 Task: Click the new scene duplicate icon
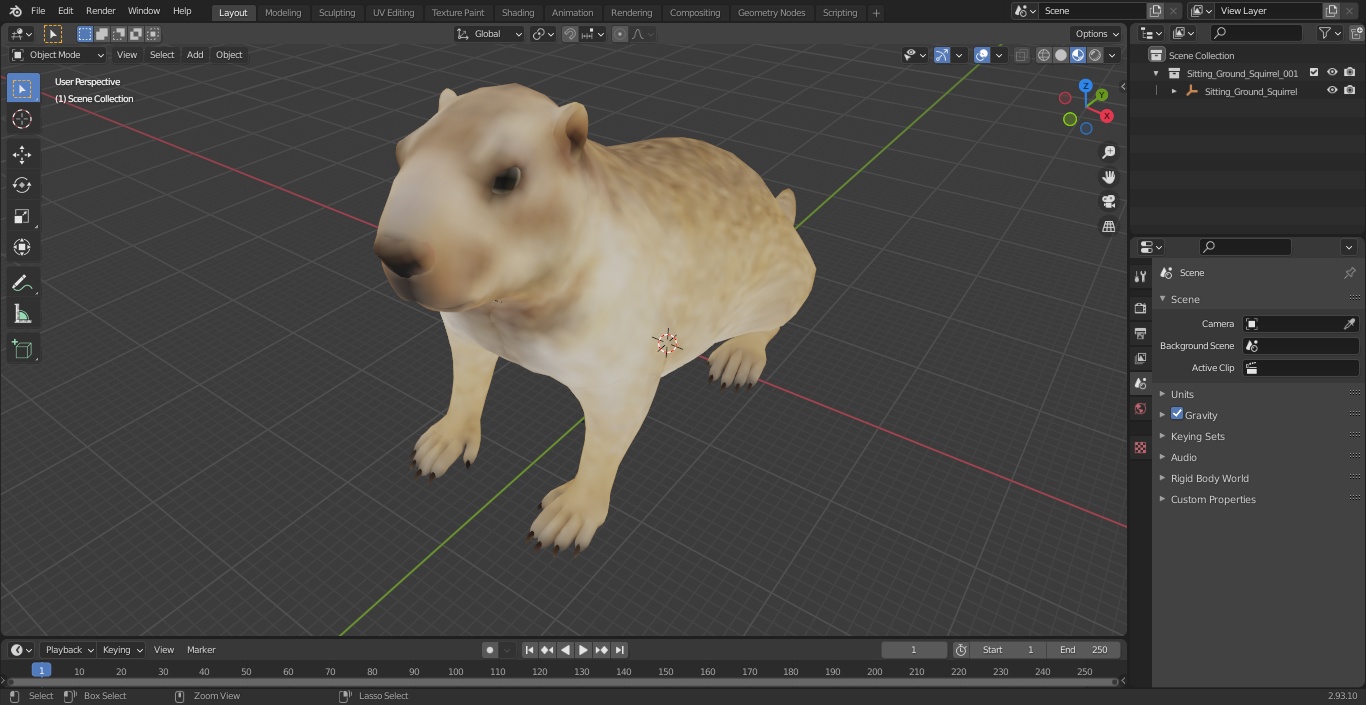pyautogui.click(x=1155, y=11)
